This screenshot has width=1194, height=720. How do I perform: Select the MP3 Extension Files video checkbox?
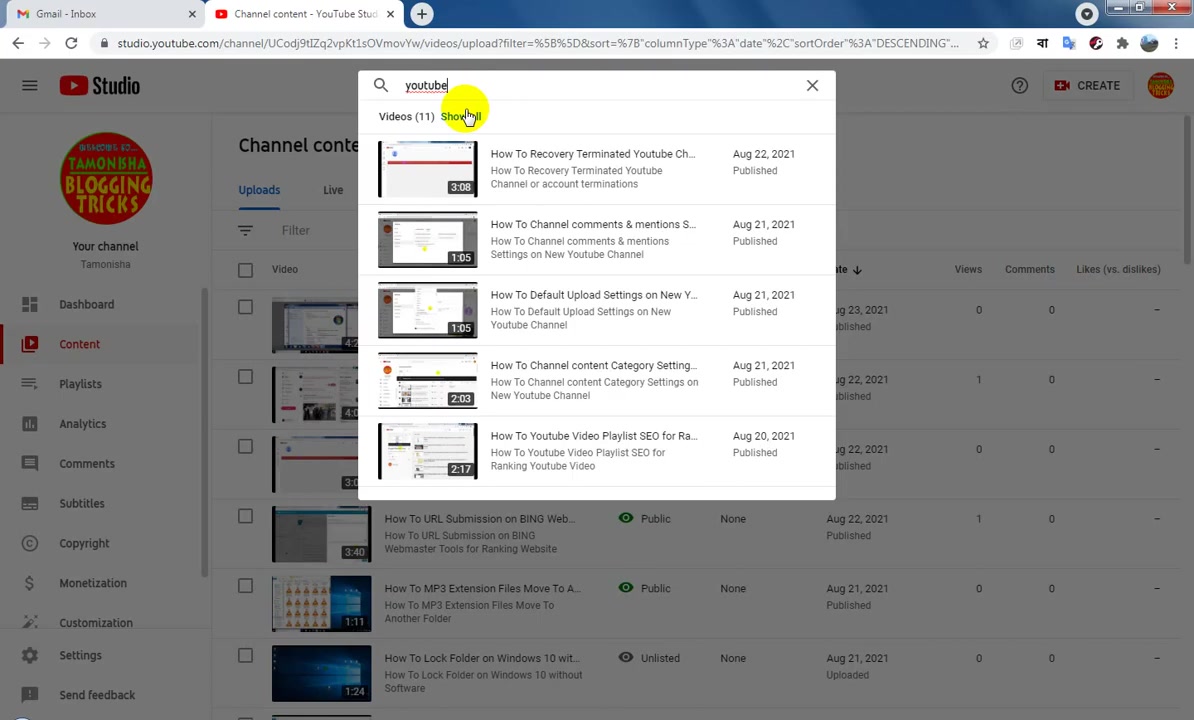click(245, 586)
